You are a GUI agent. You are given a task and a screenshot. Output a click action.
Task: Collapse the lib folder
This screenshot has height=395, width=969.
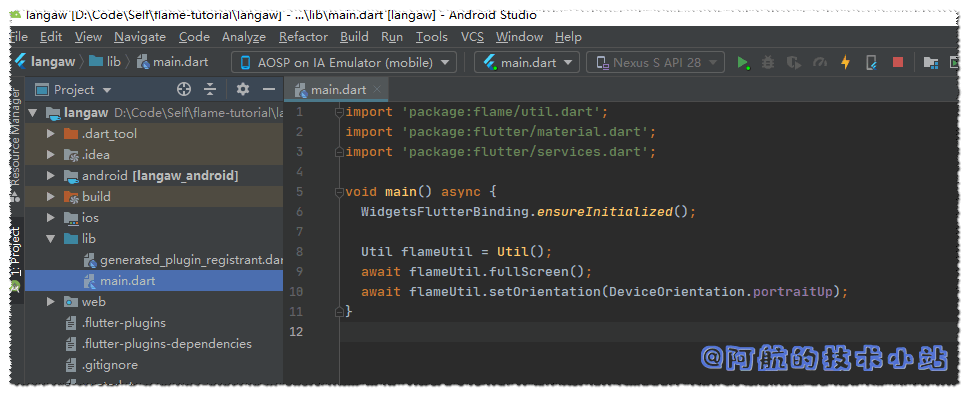(x=51, y=239)
